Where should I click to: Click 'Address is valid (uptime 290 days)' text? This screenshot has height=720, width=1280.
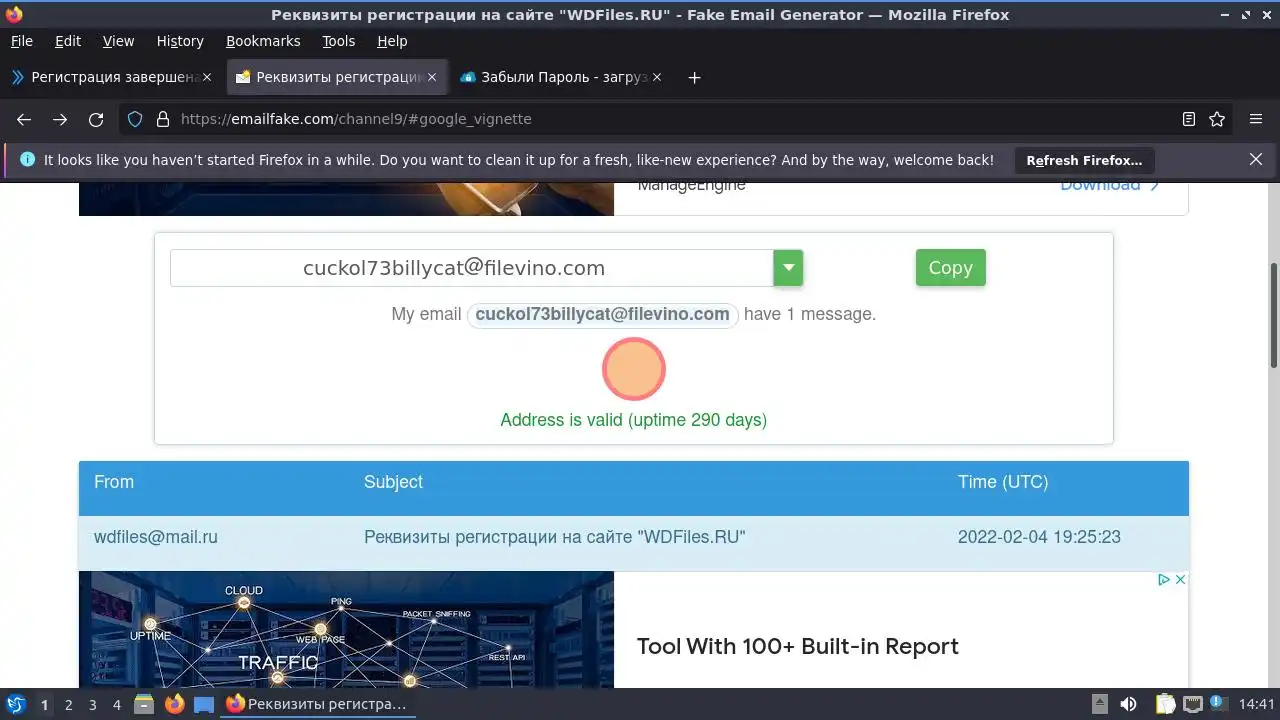(x=634, y=420)
